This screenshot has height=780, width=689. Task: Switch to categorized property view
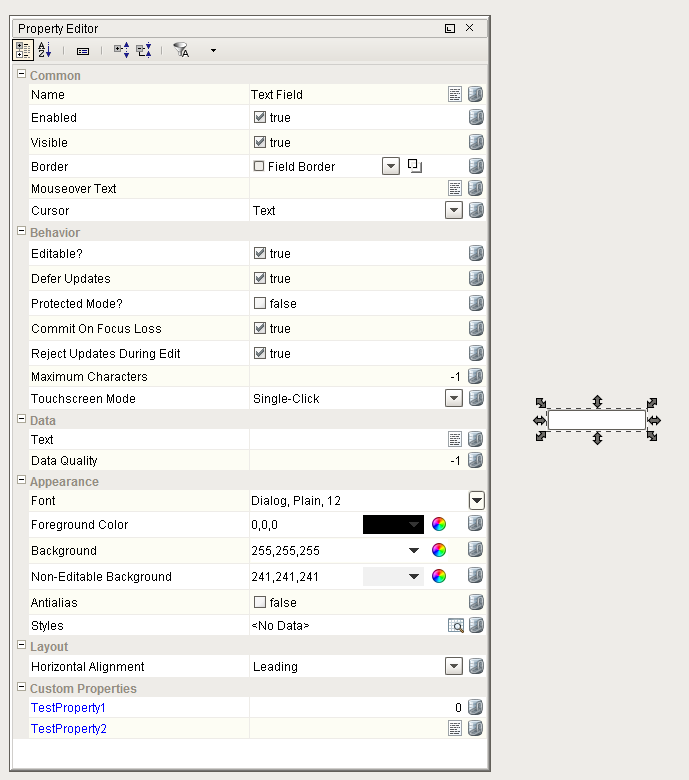point(22,50)
